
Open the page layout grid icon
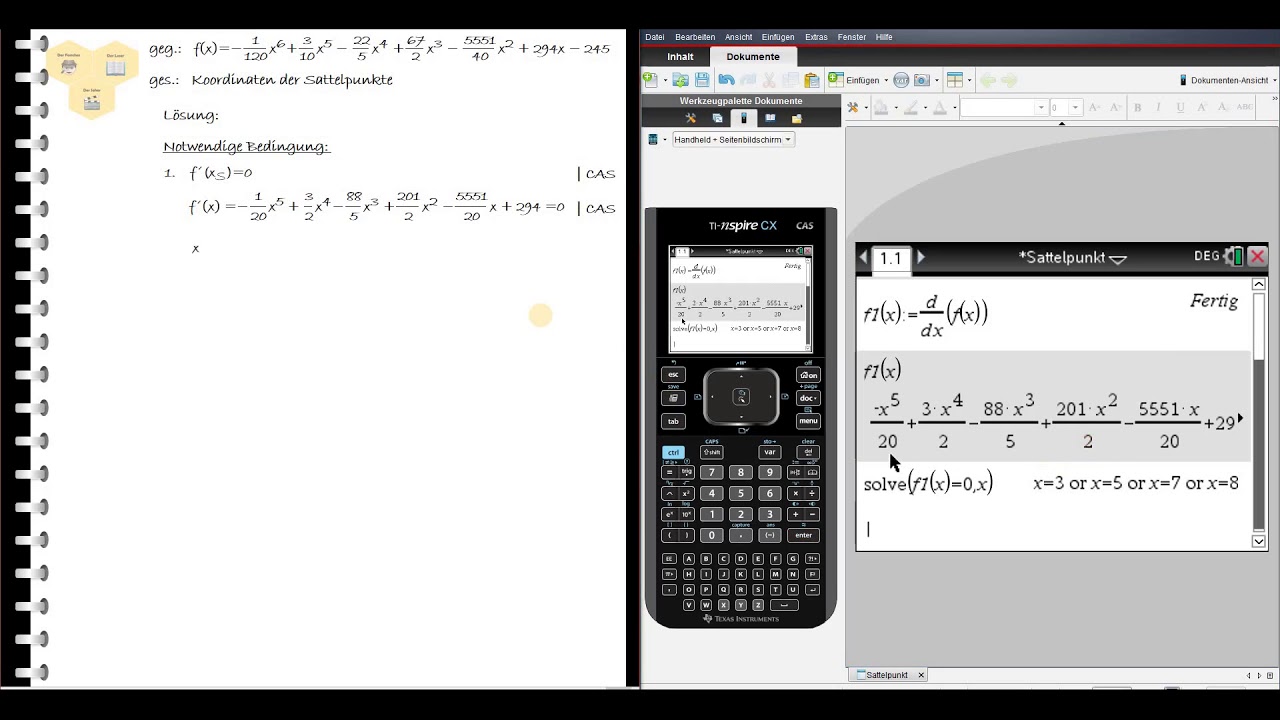pos(955,80)
